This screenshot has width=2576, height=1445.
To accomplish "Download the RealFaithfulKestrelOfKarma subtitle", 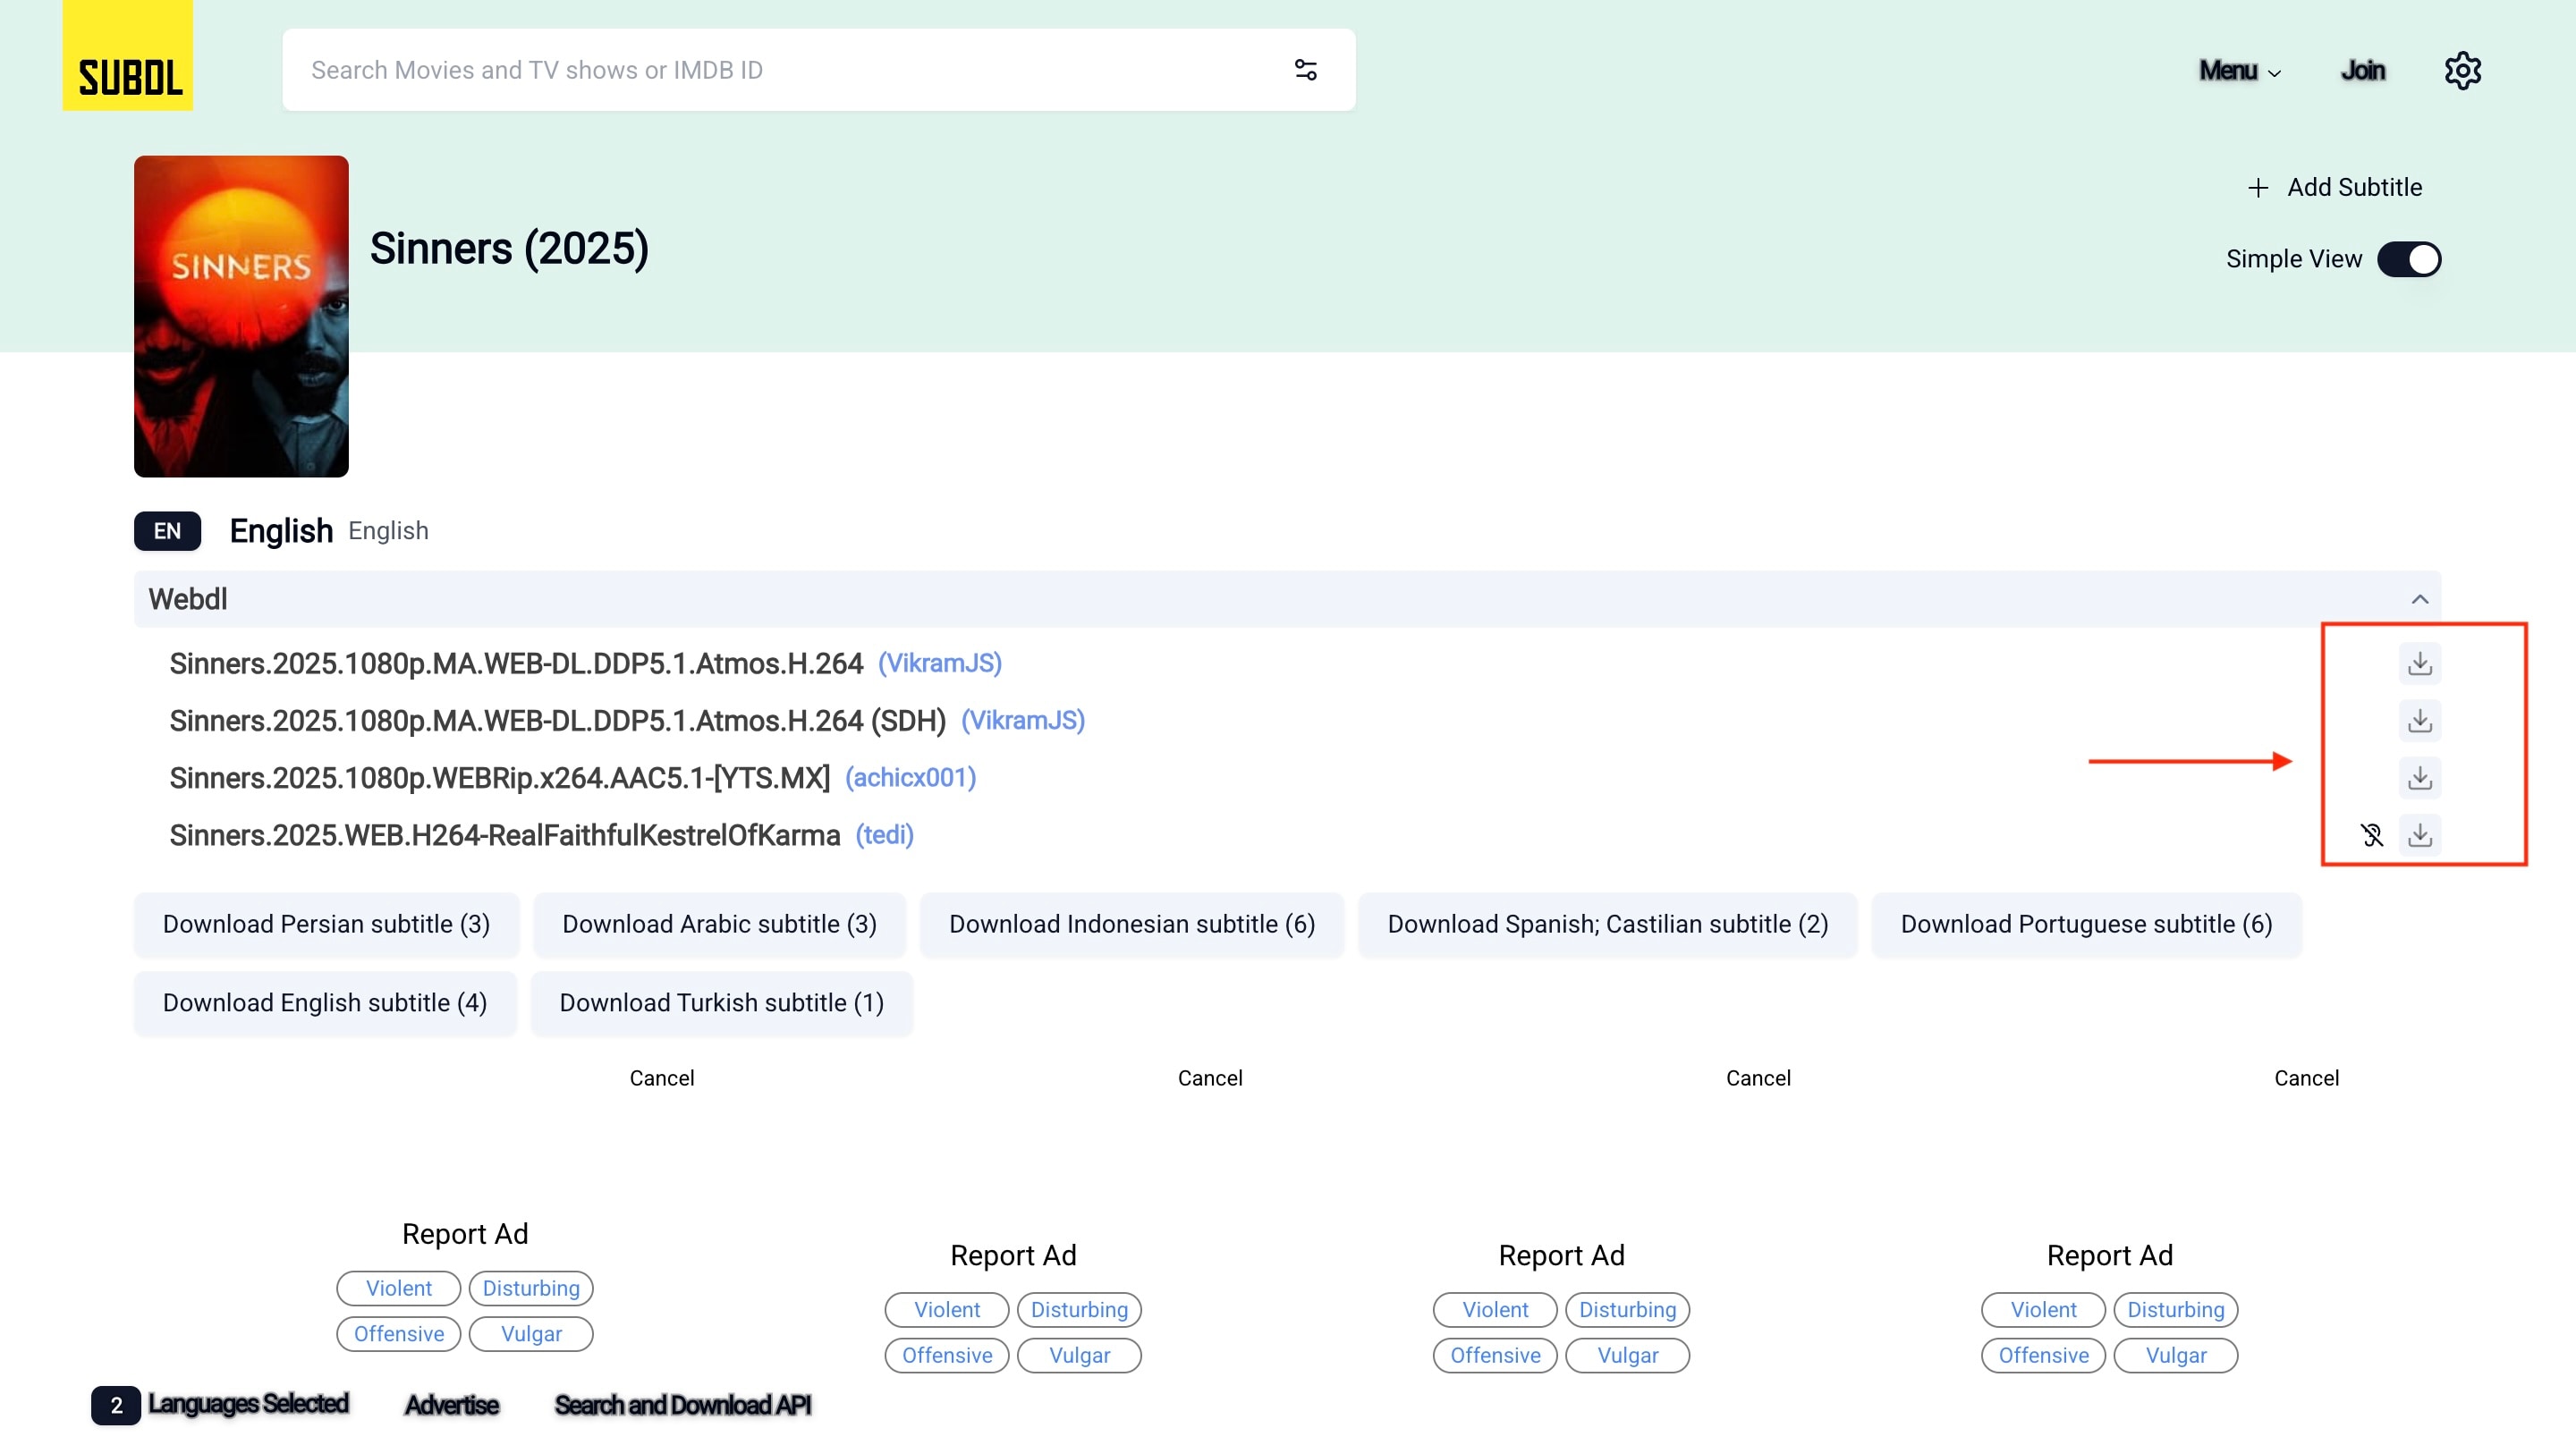I will point(2420,834).
